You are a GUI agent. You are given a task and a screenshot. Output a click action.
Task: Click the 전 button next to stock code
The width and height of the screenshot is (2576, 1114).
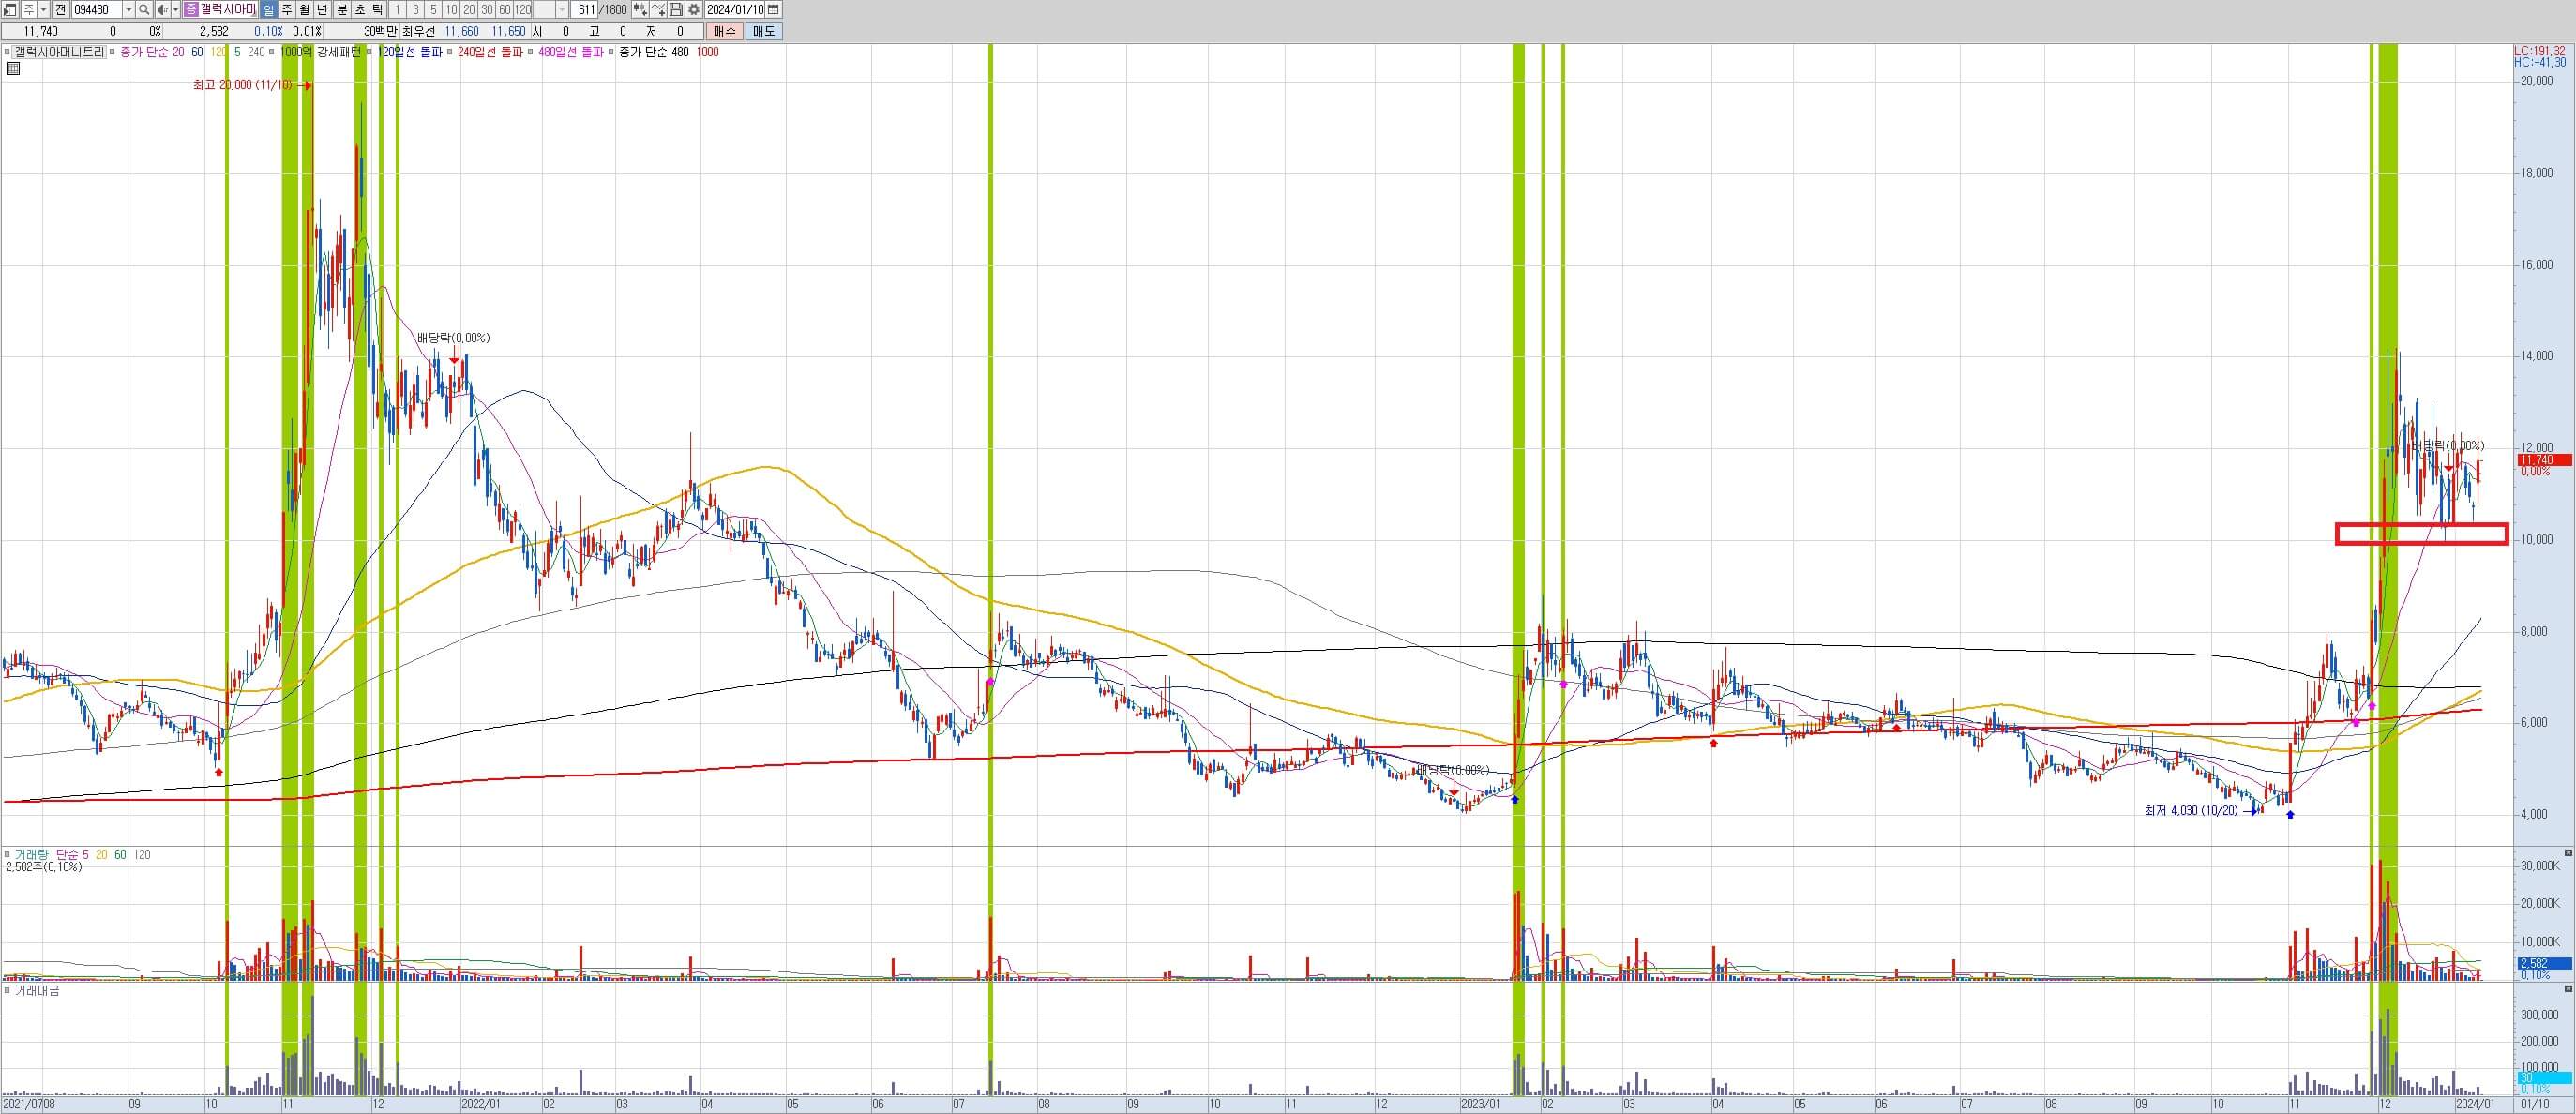tap(61, 9)
